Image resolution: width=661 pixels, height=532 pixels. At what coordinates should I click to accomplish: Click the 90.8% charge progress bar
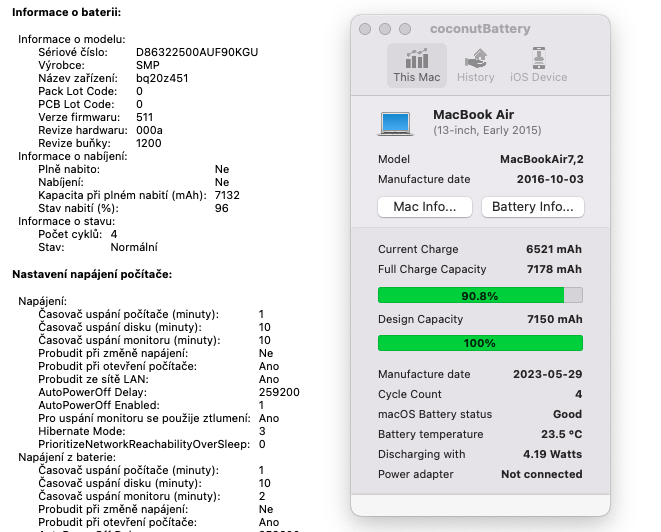point(480,295)
